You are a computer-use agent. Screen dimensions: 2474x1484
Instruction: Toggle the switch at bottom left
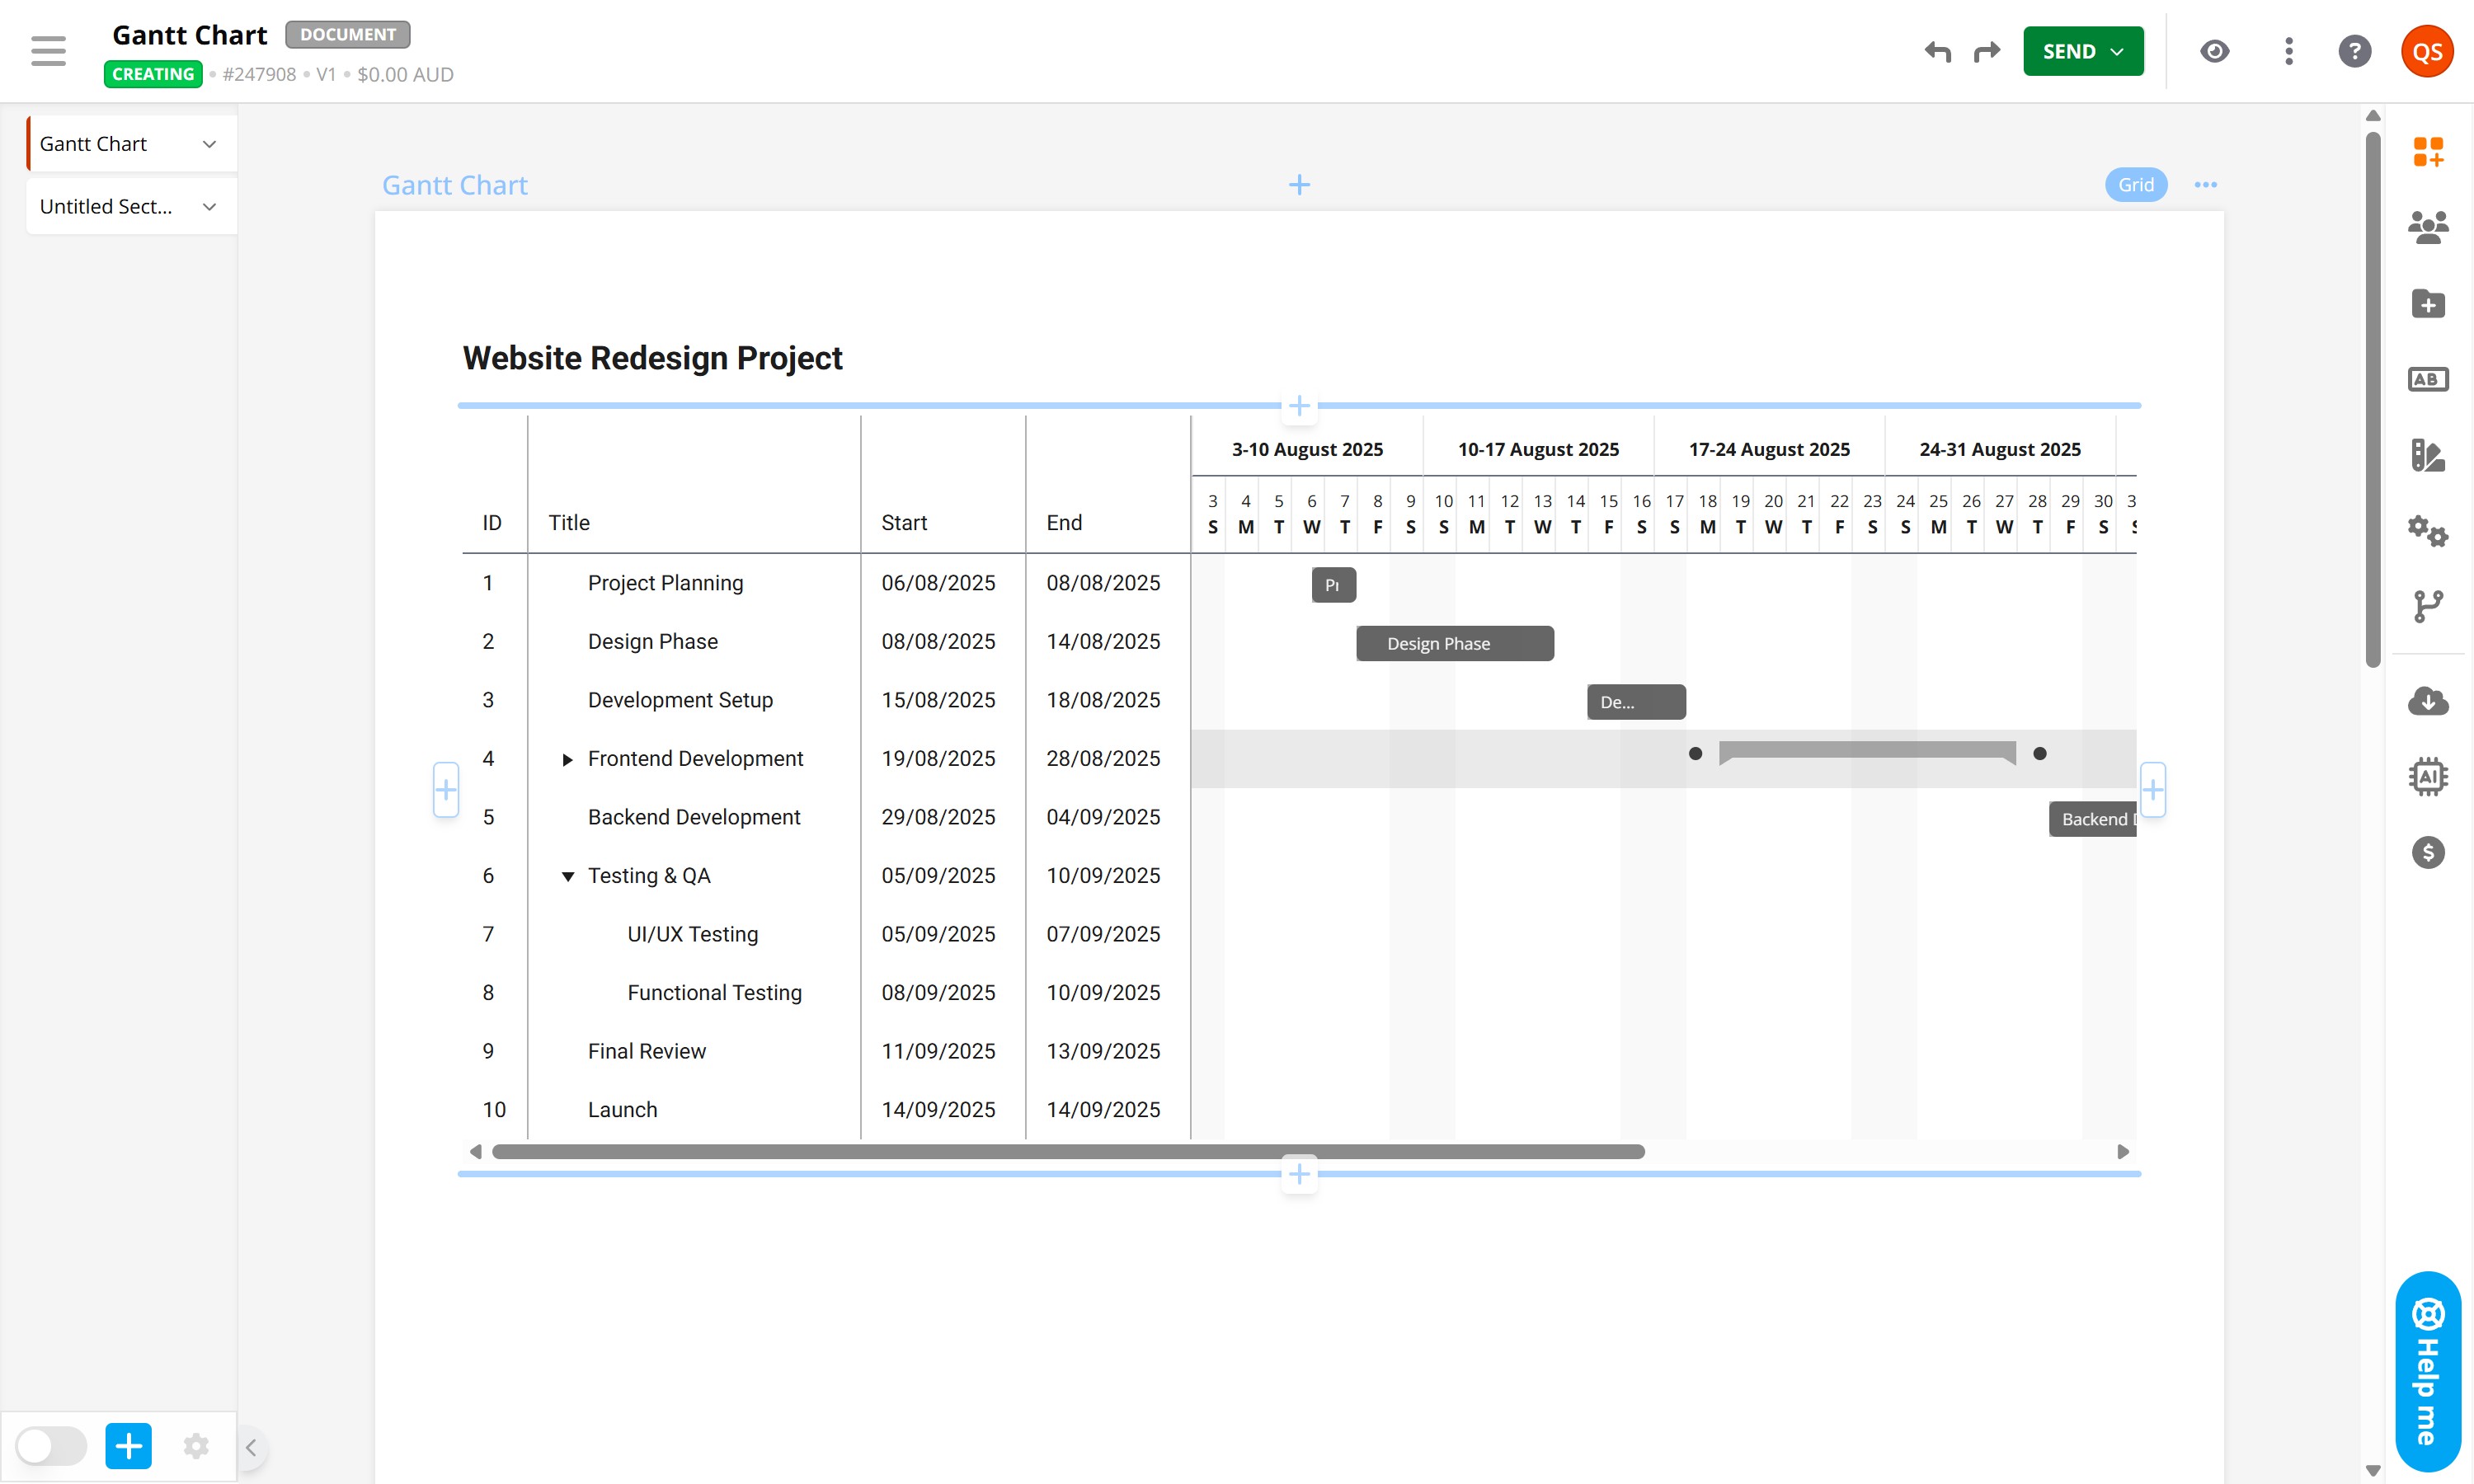51,1446
